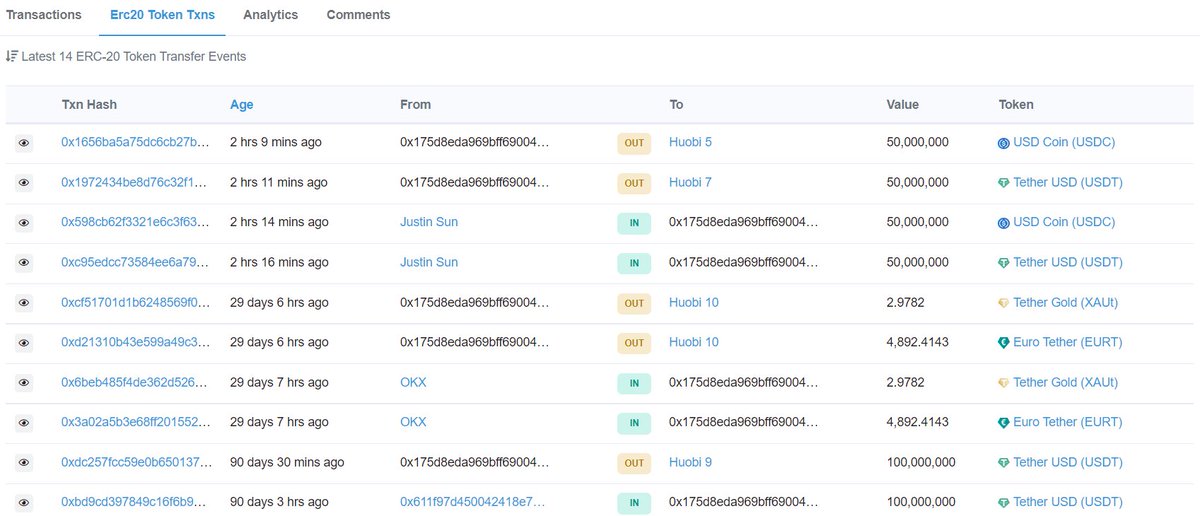The width and height of the screenshot is (1200, 516).
Task: Switch to the Analytics tab
Action: [270, 15]
